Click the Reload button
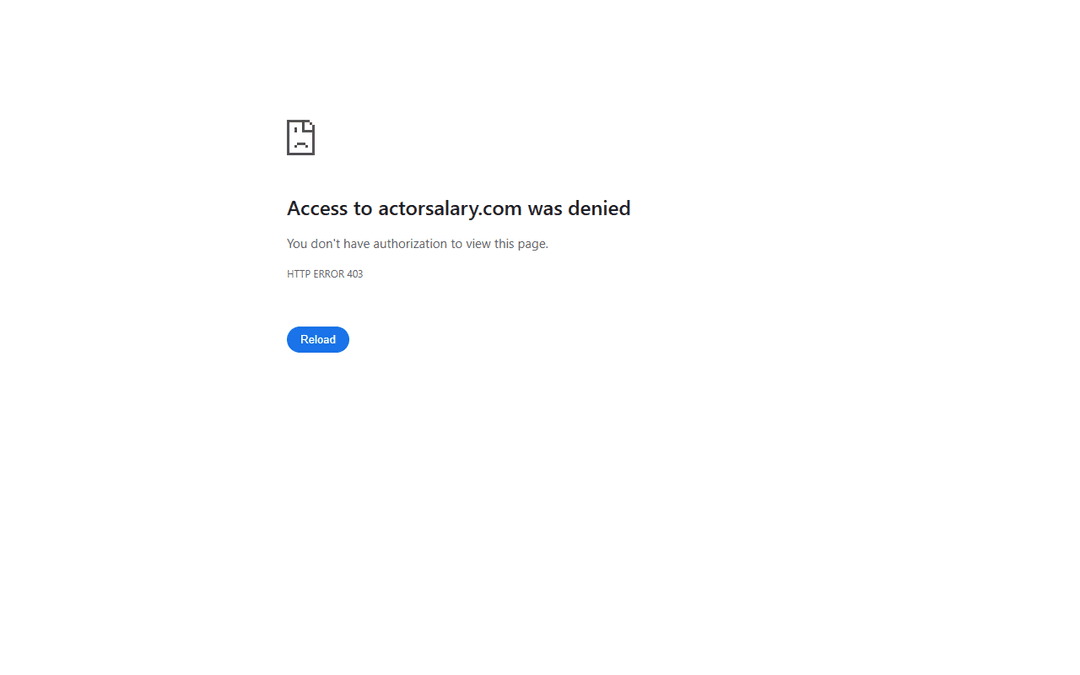1080x675 pixels. [x=318, y=340]
